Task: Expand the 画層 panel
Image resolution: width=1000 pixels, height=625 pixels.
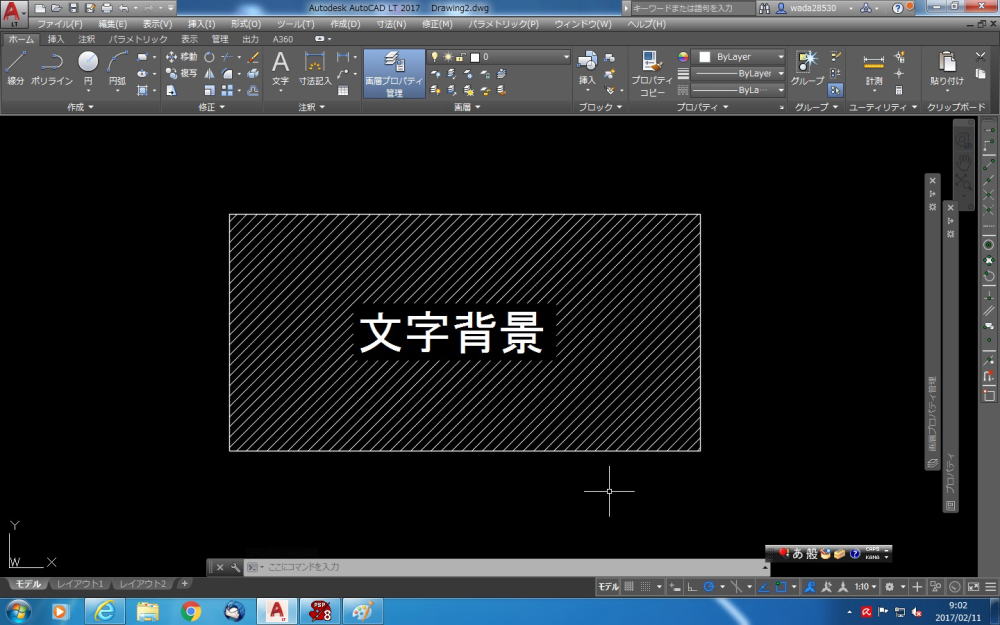Action: point(467,107)
